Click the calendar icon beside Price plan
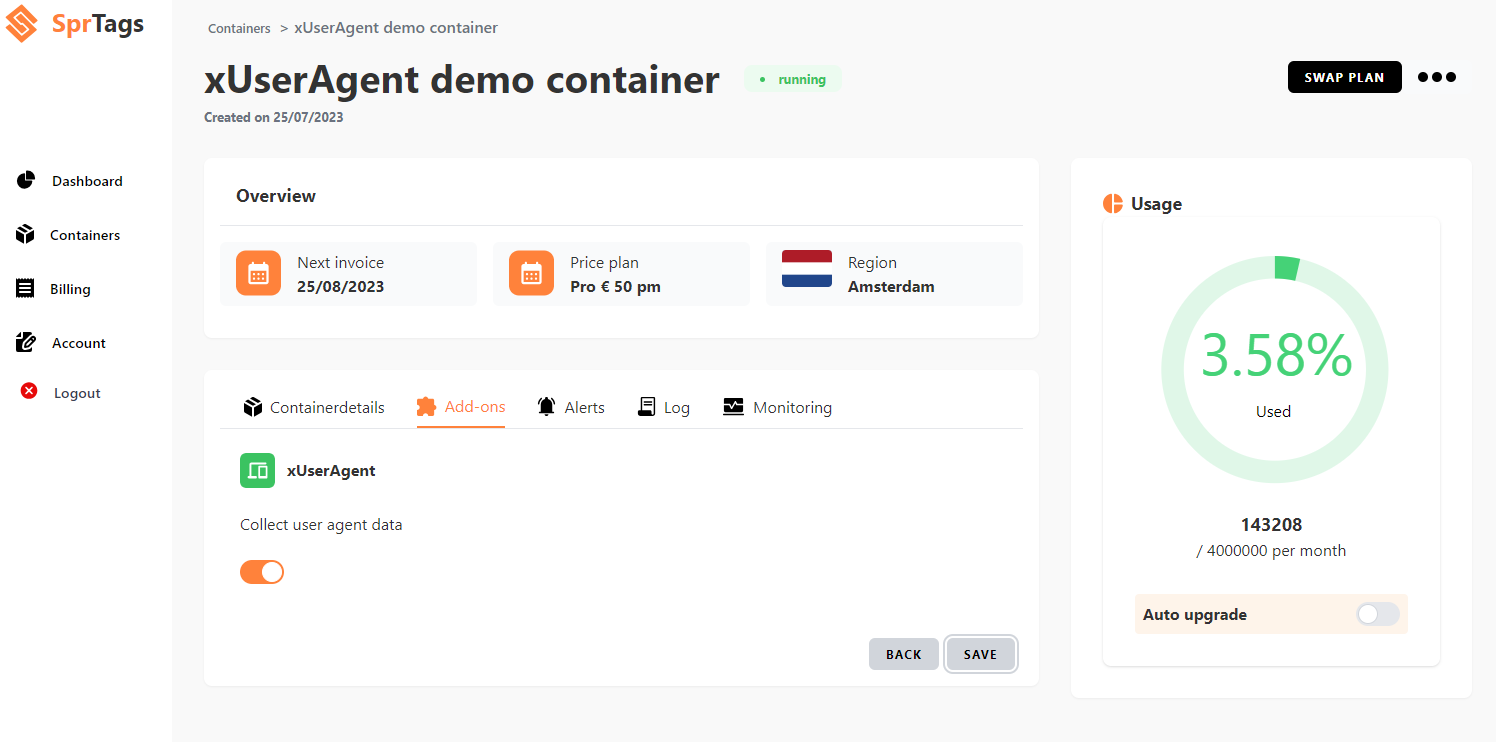 tap(531, 273)
